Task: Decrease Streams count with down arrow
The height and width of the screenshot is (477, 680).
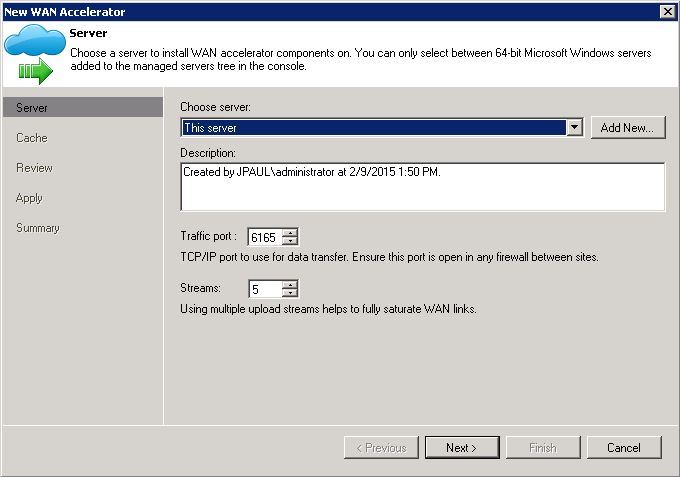Action: pyautogui.click(x=290, y=293)
